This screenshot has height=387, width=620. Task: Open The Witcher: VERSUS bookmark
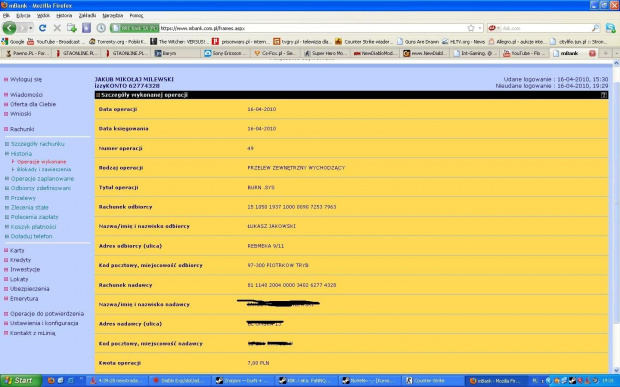180,42
